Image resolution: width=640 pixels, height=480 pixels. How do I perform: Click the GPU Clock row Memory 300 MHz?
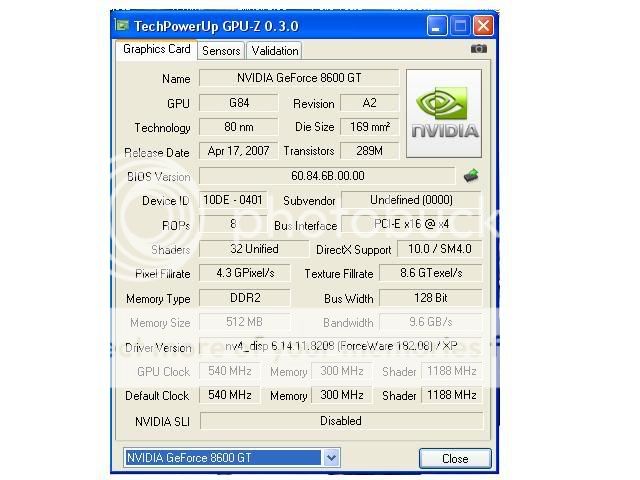pyautogui.click(x=342, y=371)
